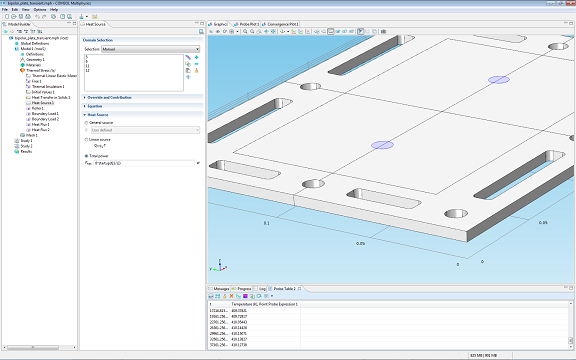Click the orange Build icon in main toolbar
576x360 pixels.
[95, 17]
